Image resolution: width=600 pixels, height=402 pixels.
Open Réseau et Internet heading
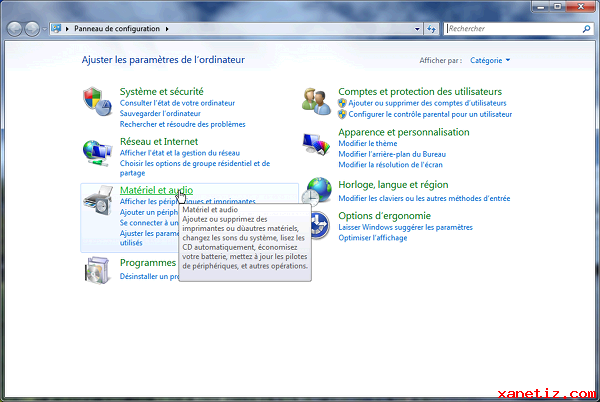tap(159, 142)
